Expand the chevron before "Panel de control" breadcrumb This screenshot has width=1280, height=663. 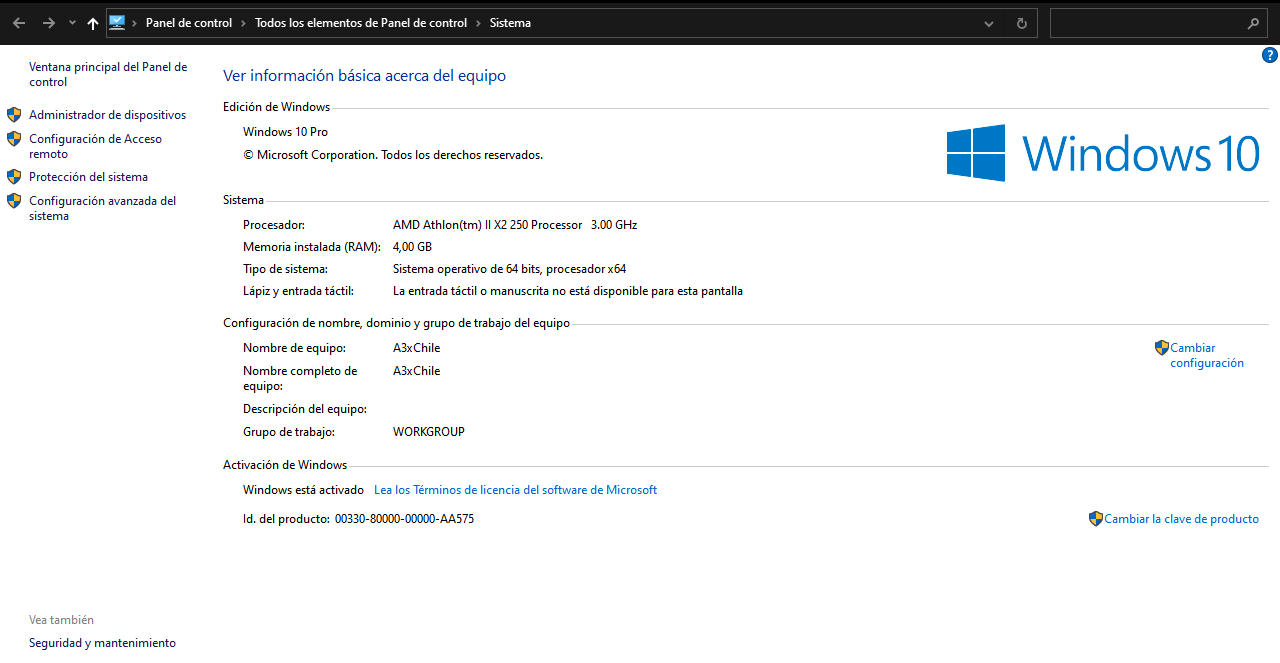(135, 23)
